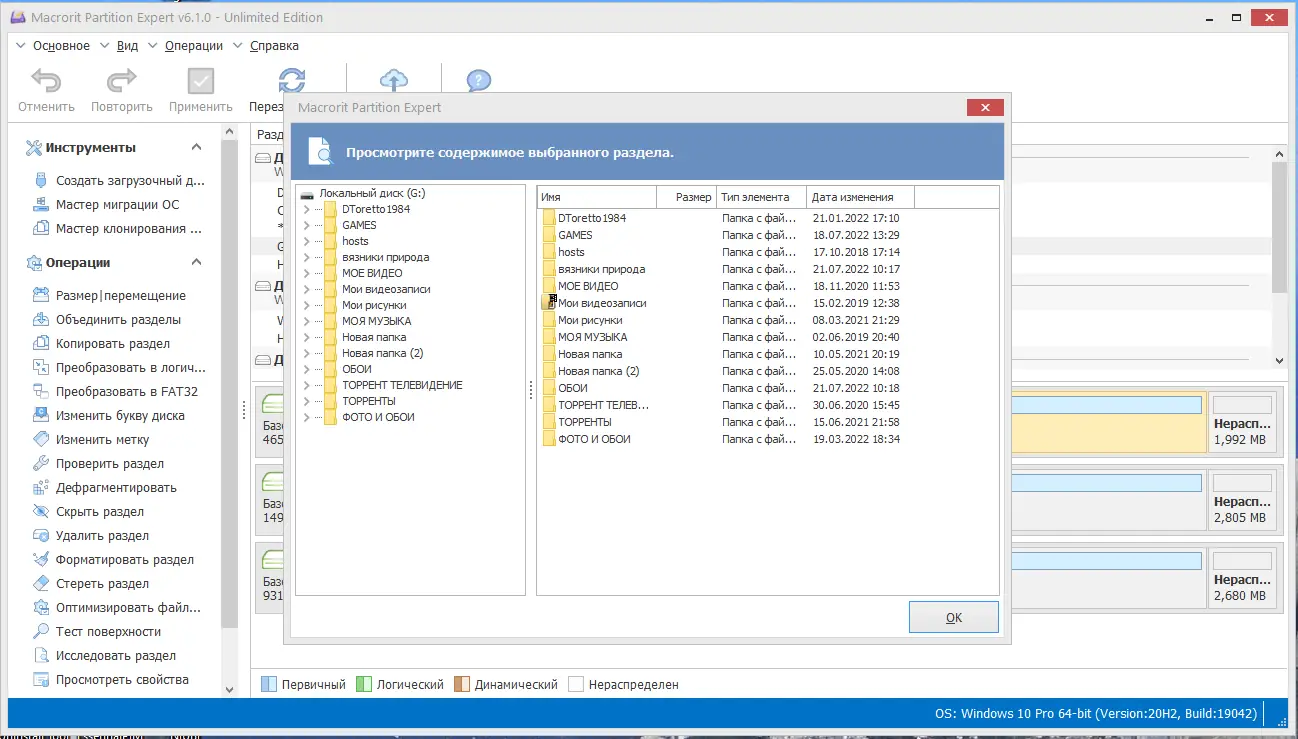Launch Мастер клонирования wizard
Image resolution: width=1298 pixels, height=739 pixels.
(128, 229)
